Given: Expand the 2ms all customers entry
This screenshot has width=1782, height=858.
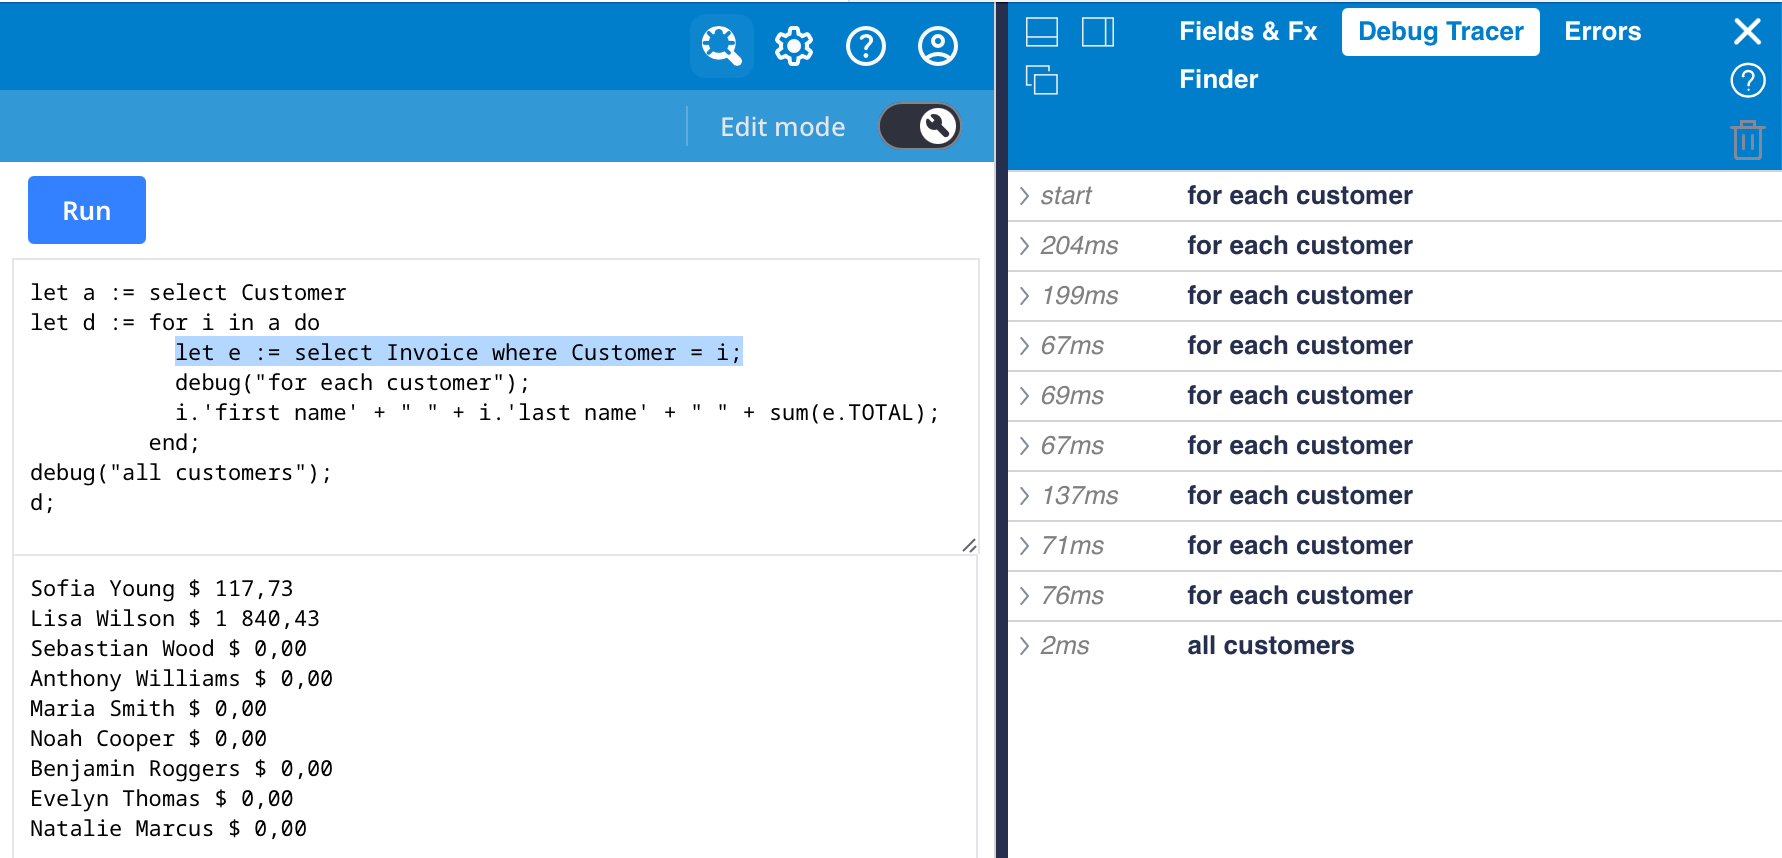Looking at the screenshot, I should pyautogui.click(x=1025, y=646).
